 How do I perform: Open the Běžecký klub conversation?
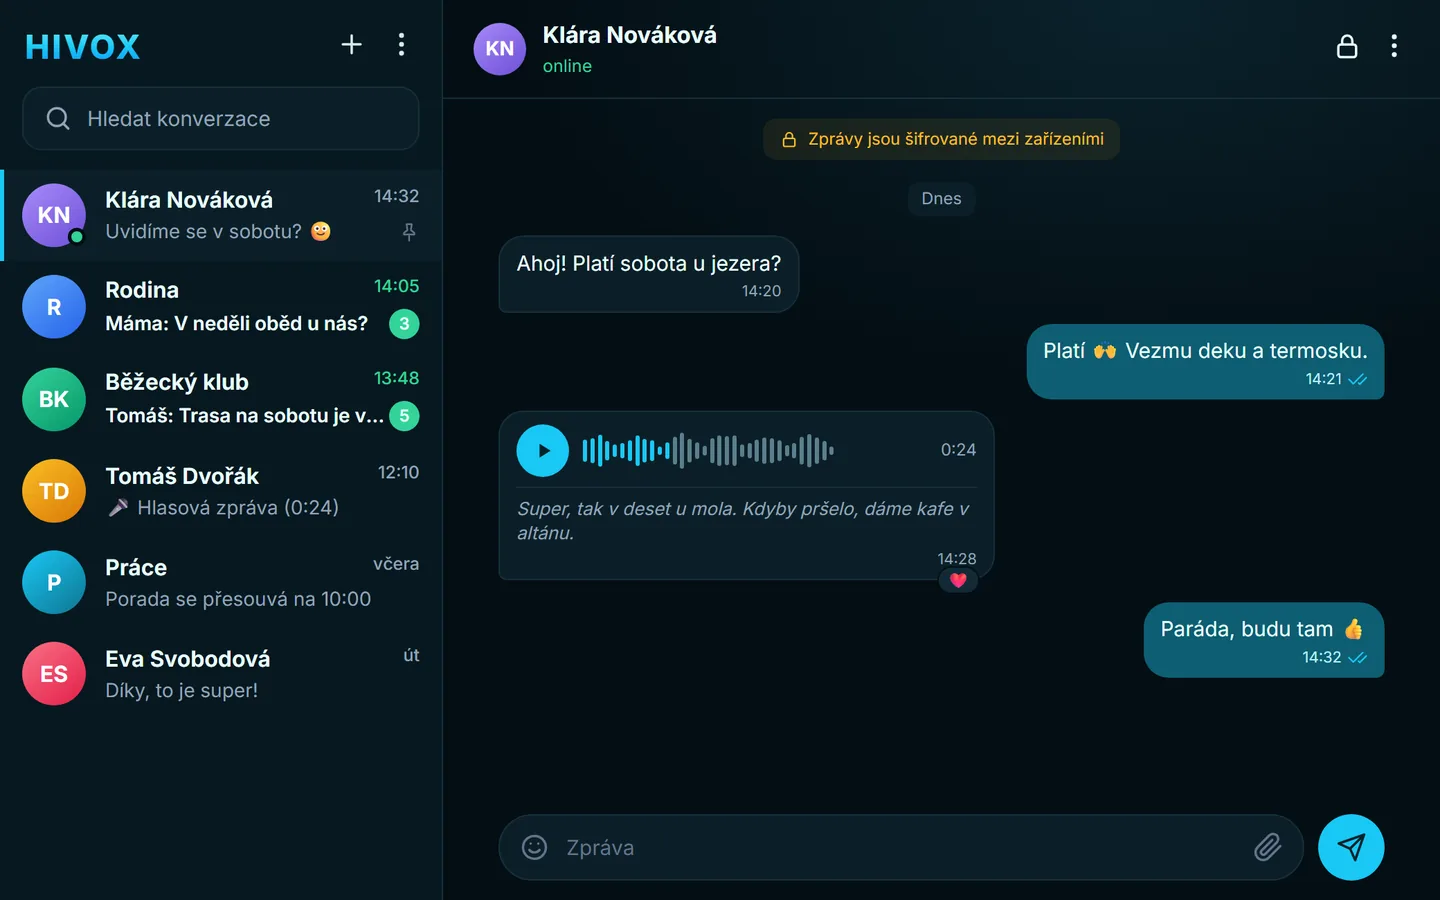click(221, 399)
